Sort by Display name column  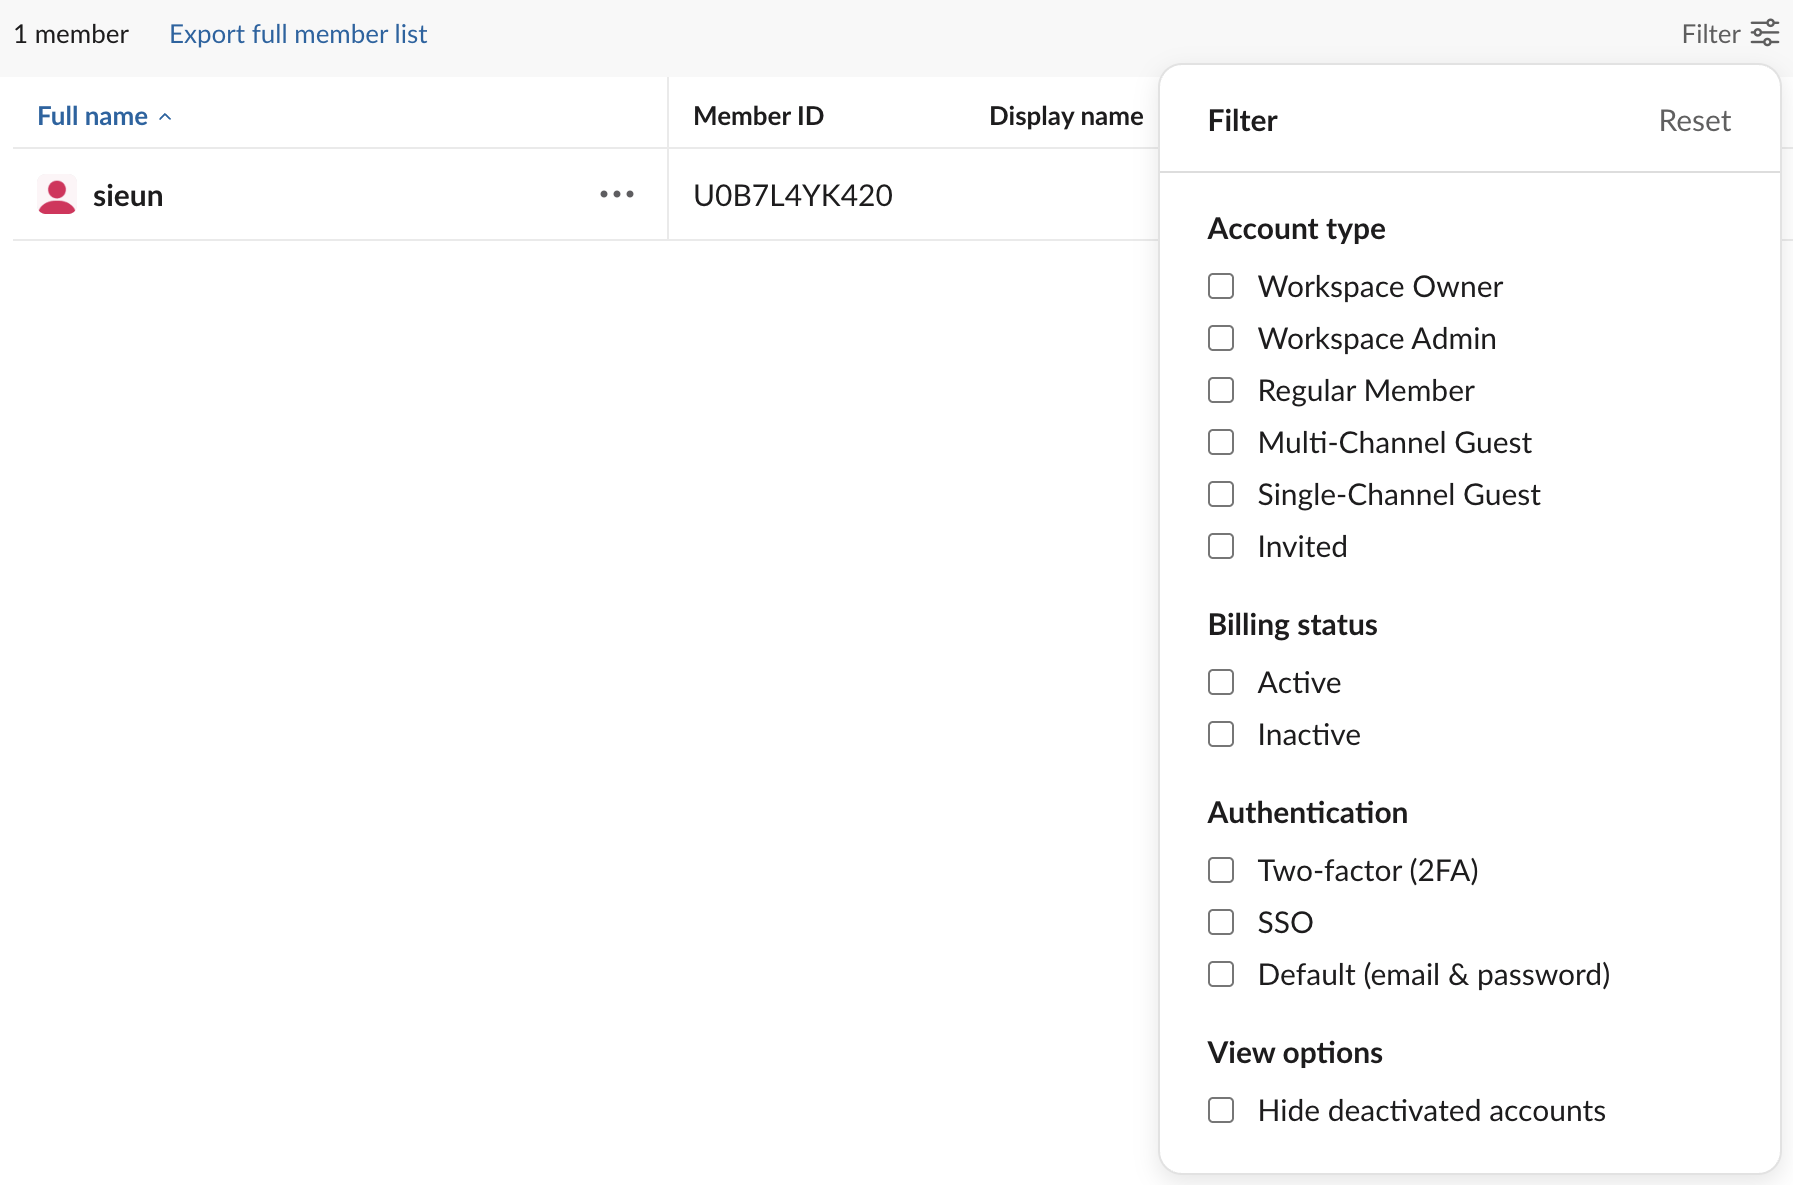(x=1066, y=116)
